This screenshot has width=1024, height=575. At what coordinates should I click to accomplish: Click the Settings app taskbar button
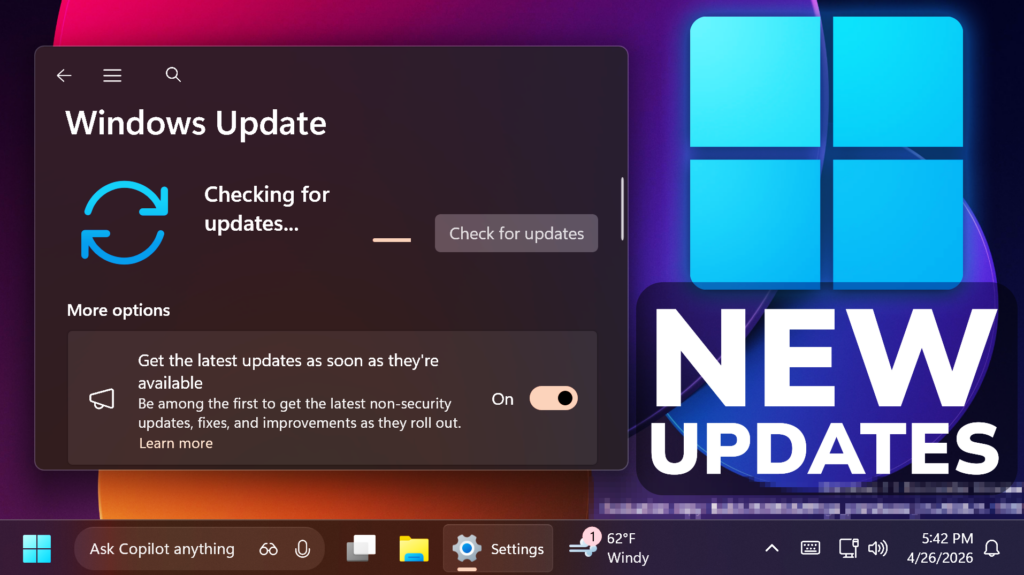[x=498, y=548]
